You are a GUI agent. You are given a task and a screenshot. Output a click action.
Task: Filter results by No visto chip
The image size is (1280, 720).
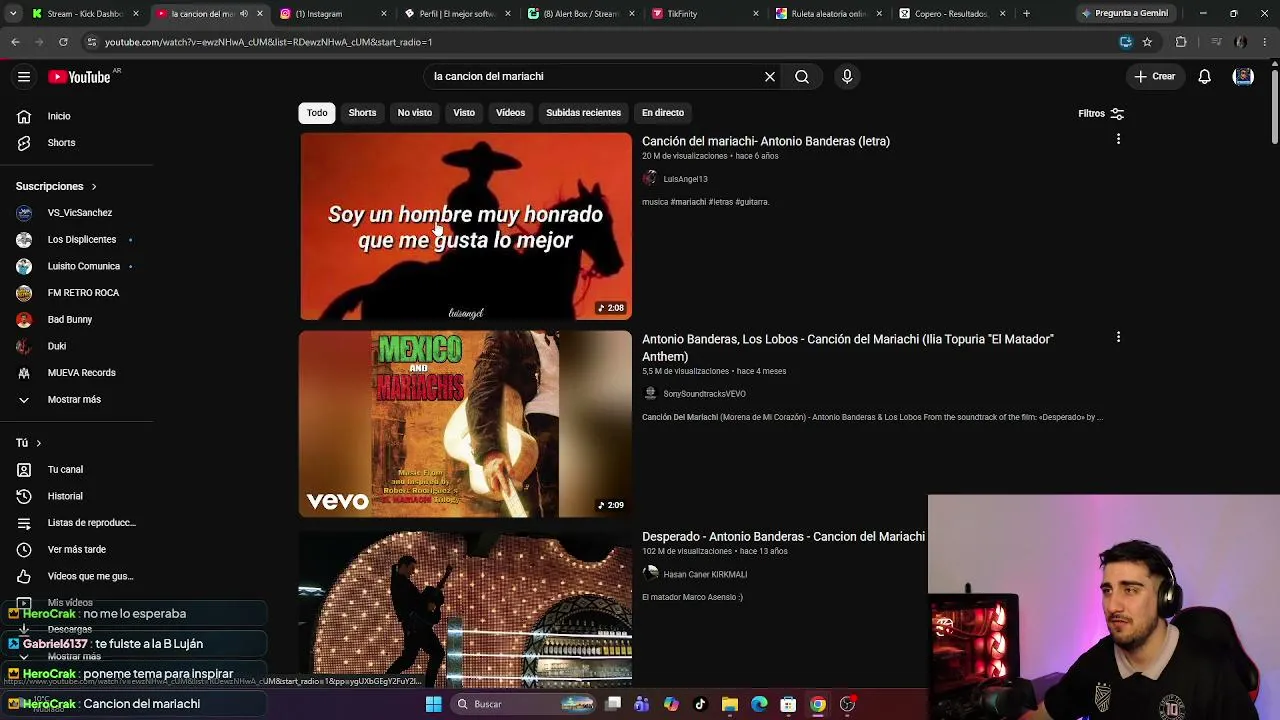(x=415, y=113)
